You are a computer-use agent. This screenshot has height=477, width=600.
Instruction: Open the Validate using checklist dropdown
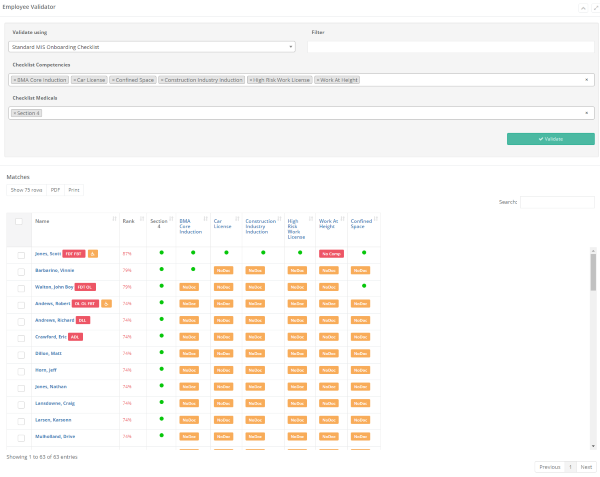[152, 47]
